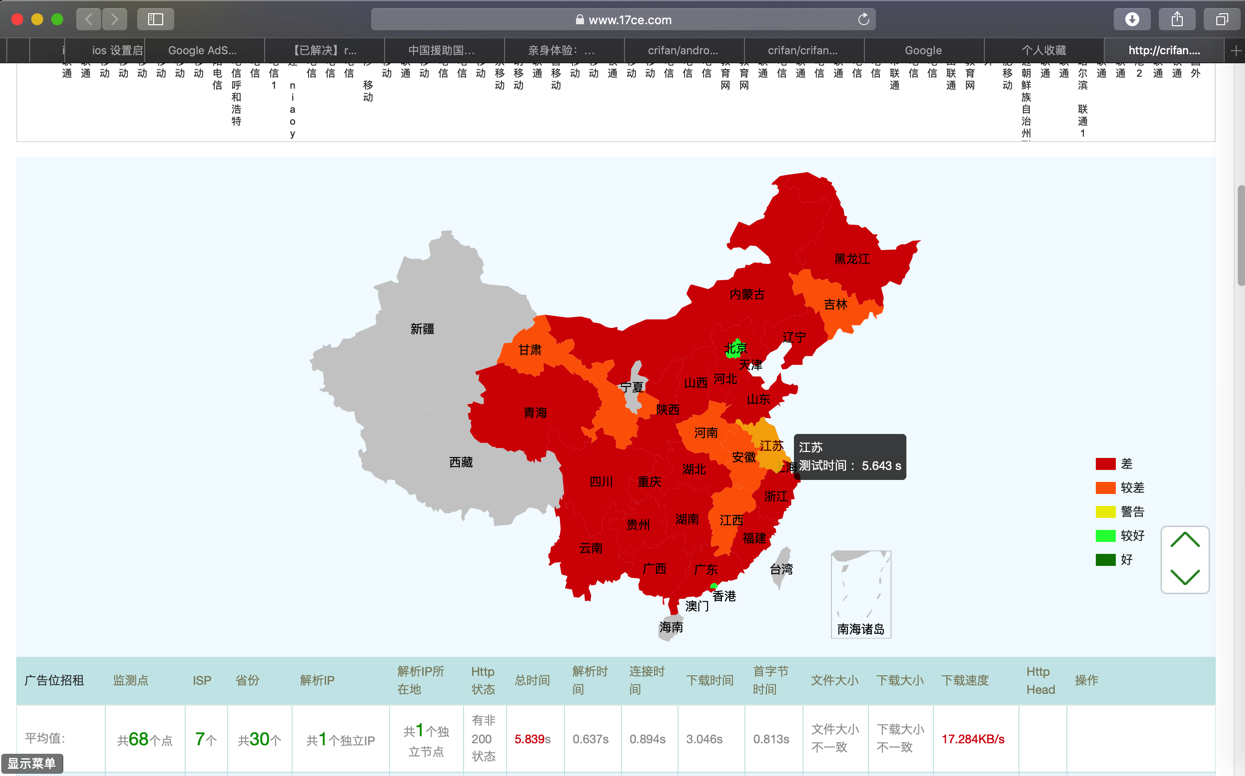Click Sichuan (四川) province on map
The image size is (1245, 776).
(x=600, y=482)
